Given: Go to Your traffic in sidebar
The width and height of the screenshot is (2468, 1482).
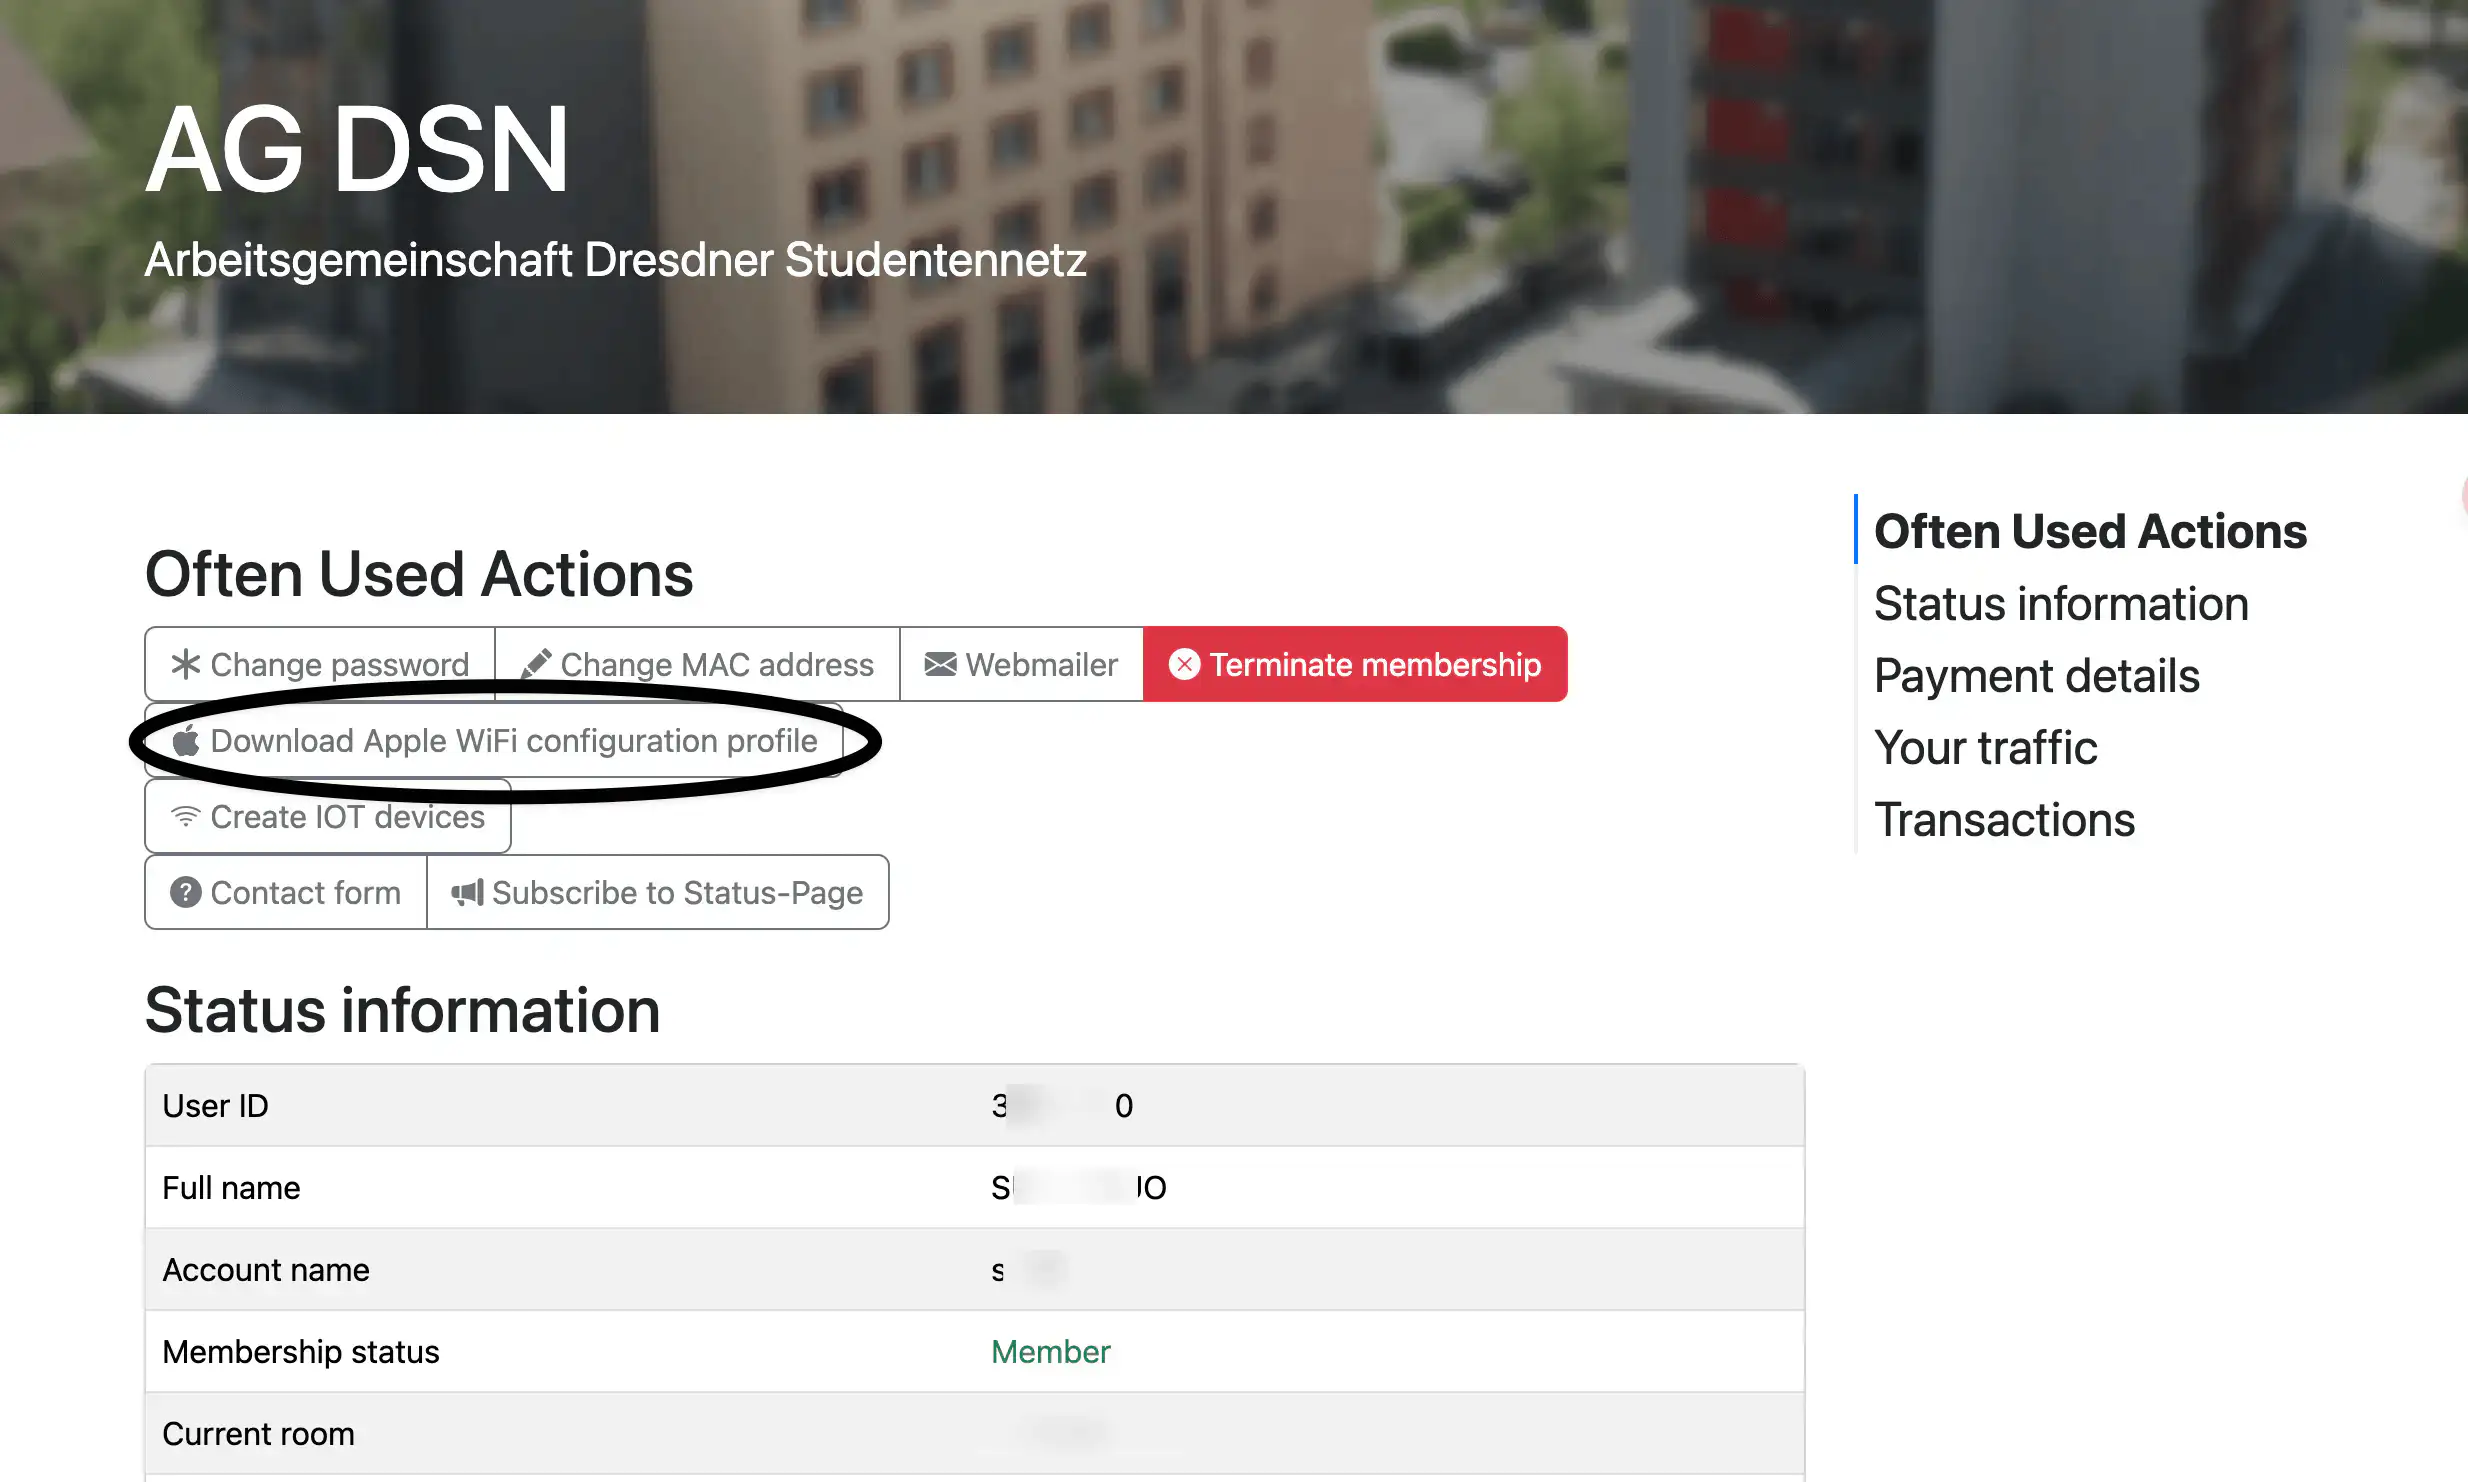Looking at the screenshot, I should point(1986,748).
